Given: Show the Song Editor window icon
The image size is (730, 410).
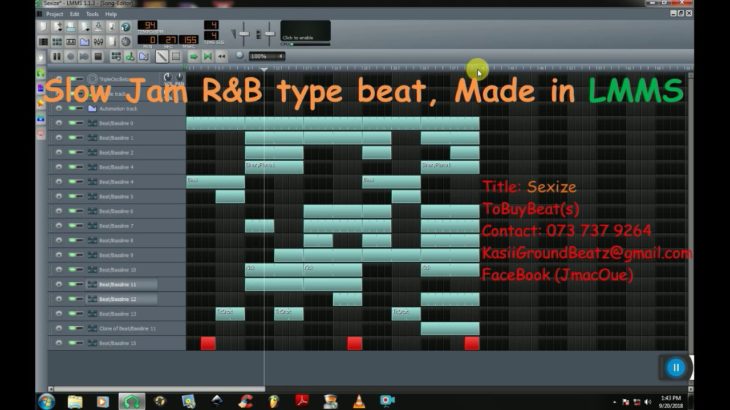Looking at the screenshot, I should [43, 42].
